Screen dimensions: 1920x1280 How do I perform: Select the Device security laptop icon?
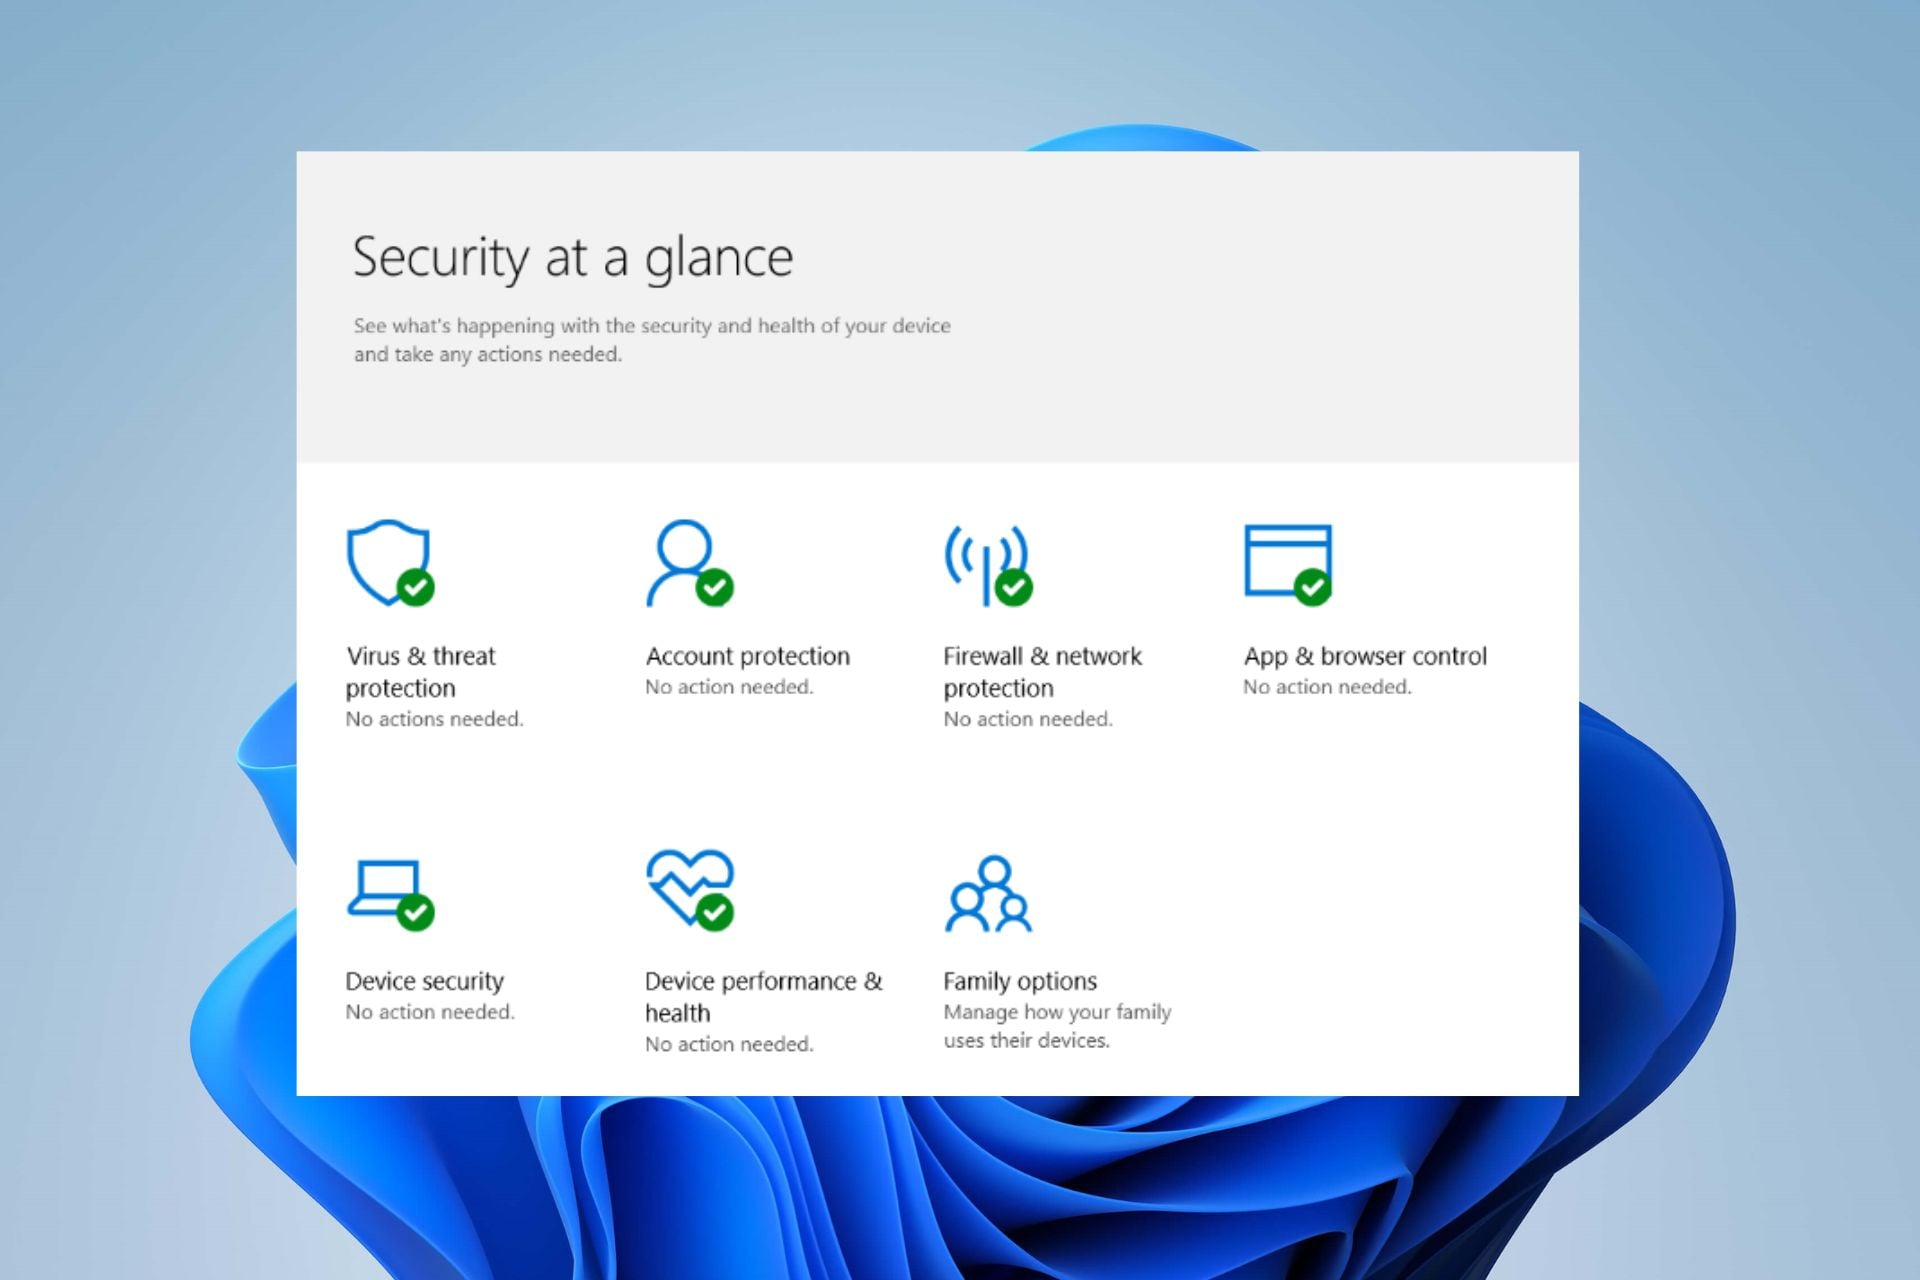click(385, 888)
